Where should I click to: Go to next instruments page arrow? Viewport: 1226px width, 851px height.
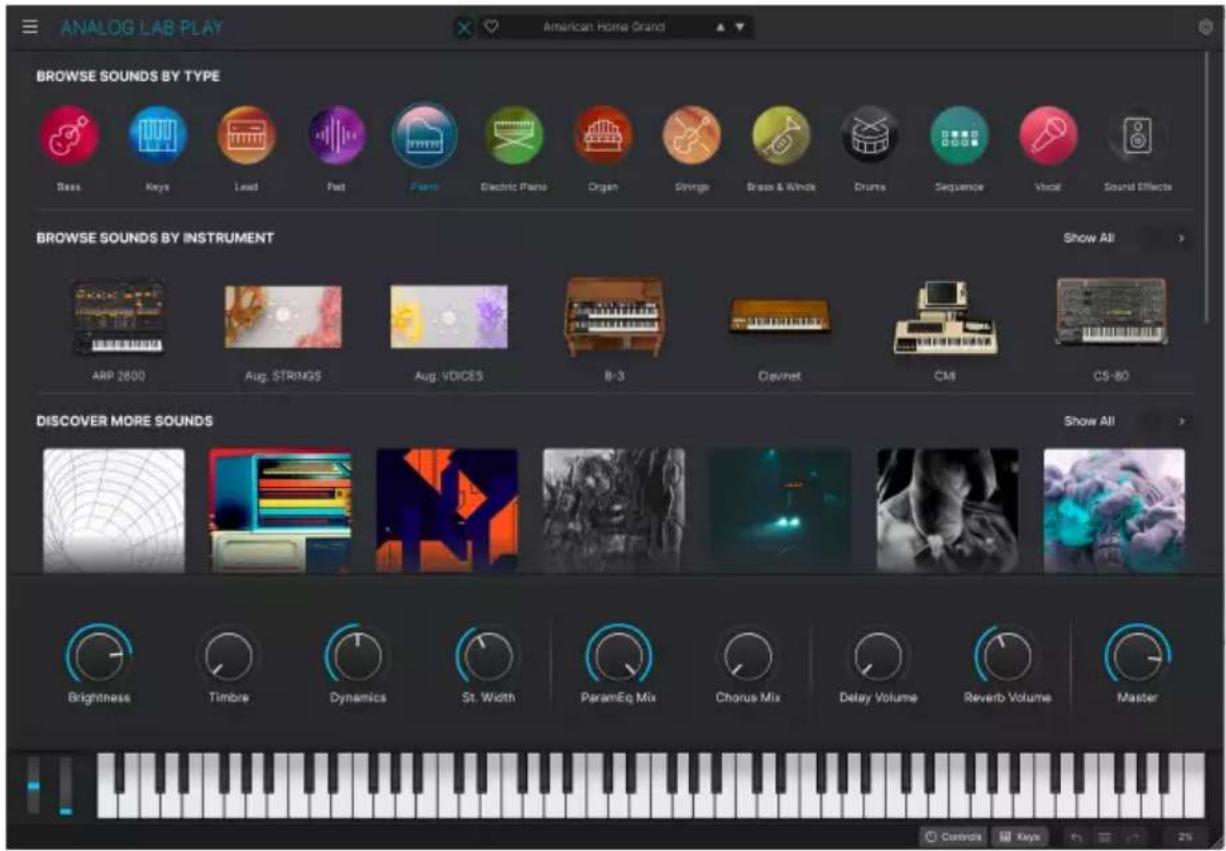coord(1181,239)
